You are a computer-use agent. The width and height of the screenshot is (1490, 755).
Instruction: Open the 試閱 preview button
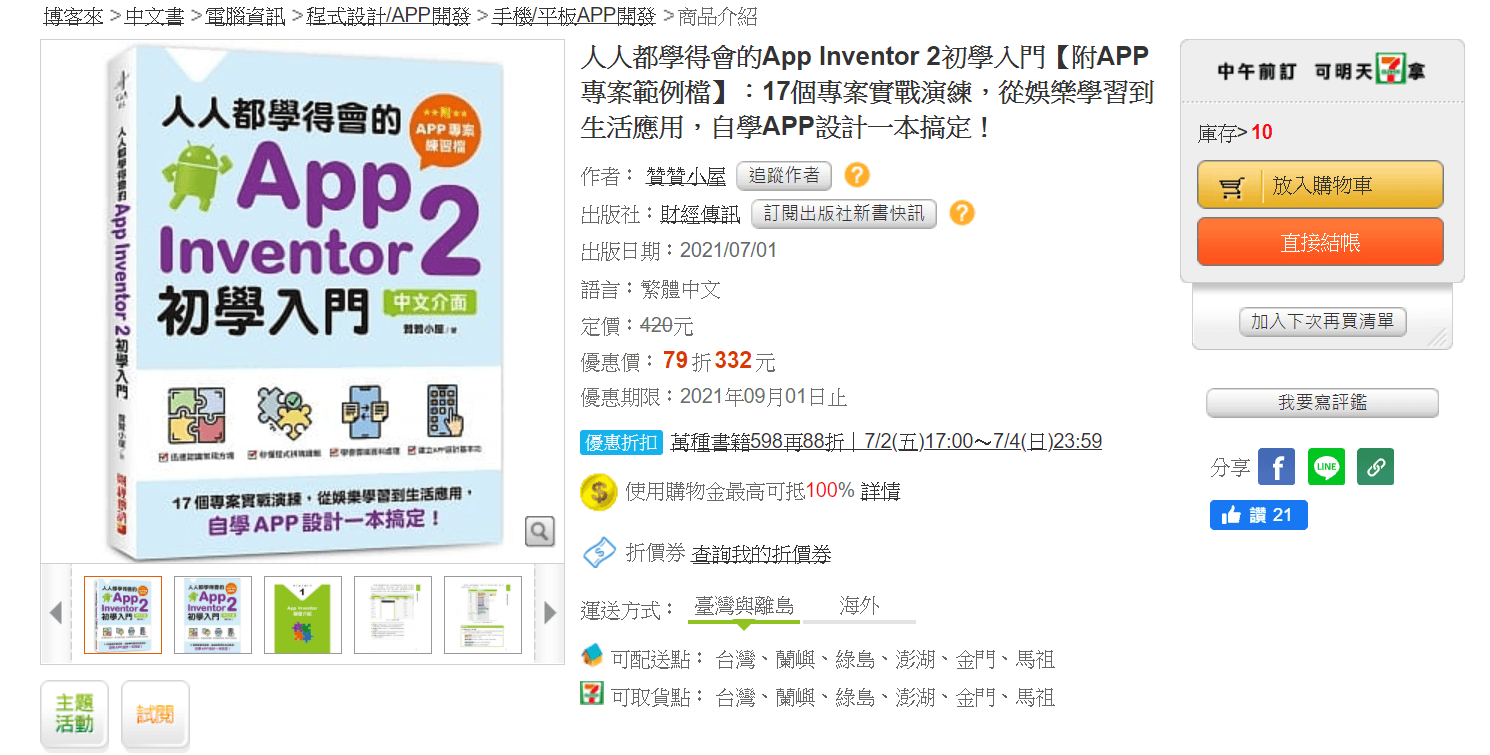[x=155, y=714]
